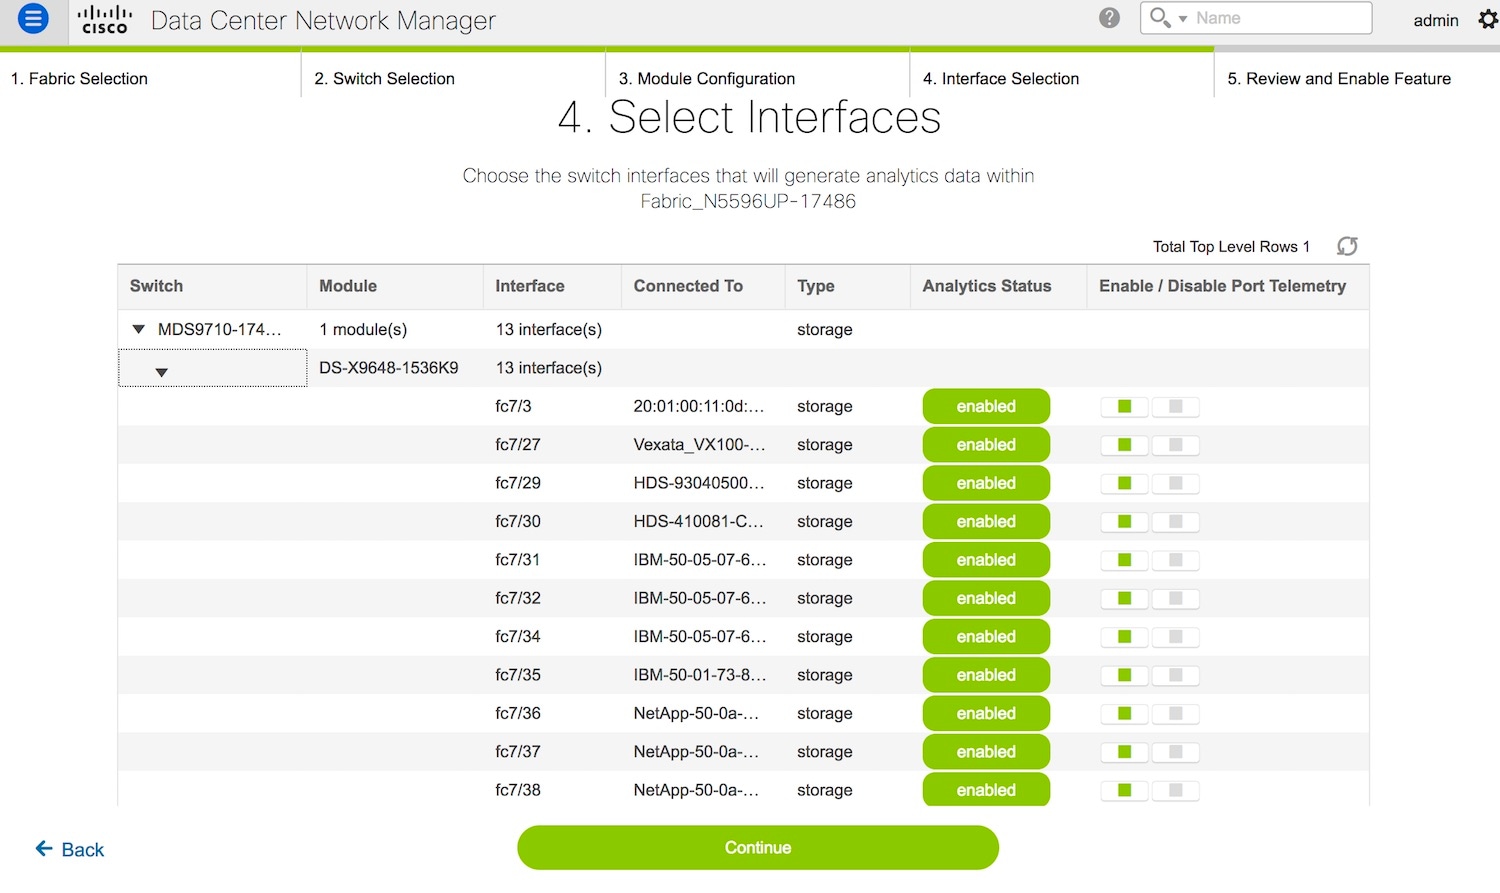The height and width of the screenshot is (893, 1500).
Task: Go Back to the previous step
Action: point(70,849)
